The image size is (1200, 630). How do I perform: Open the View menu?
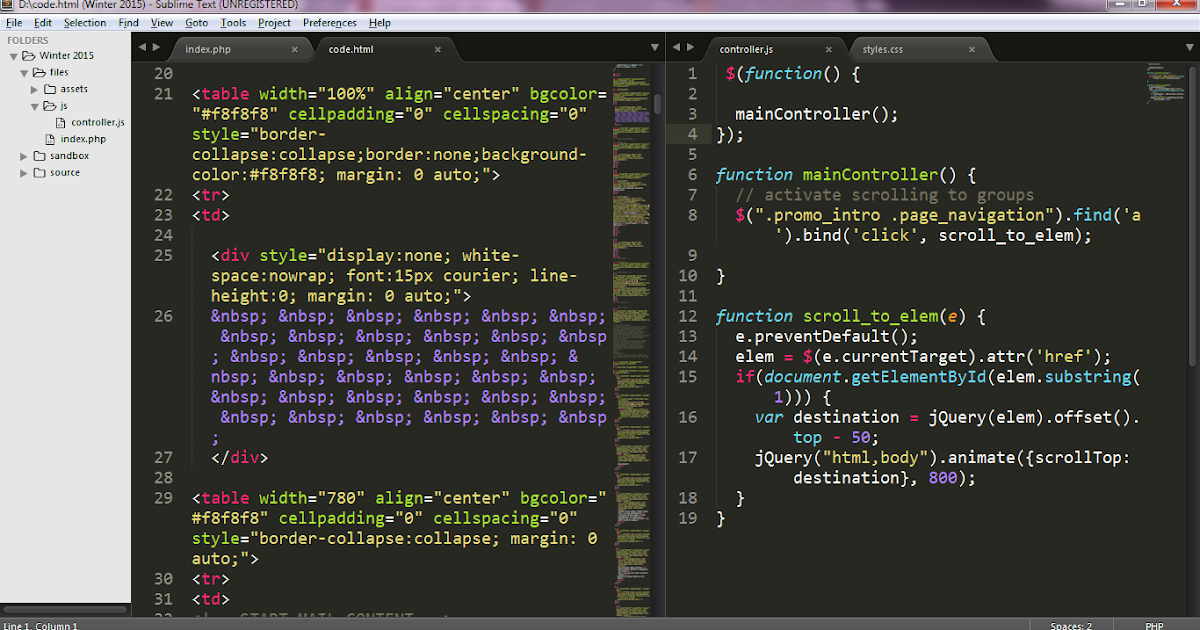[162, 22]
